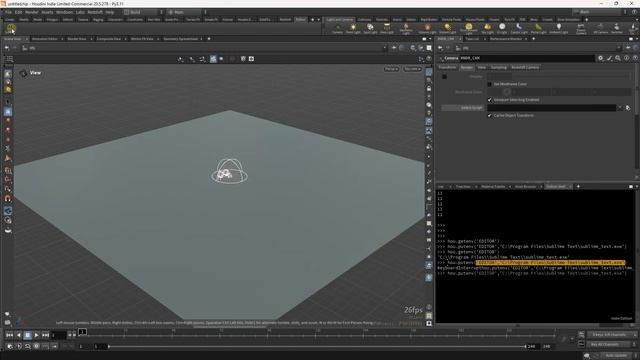The height and width of the screenshot is (360, 640).
Task: Switch to the Asset Browser tab
Action: [525, 187]
